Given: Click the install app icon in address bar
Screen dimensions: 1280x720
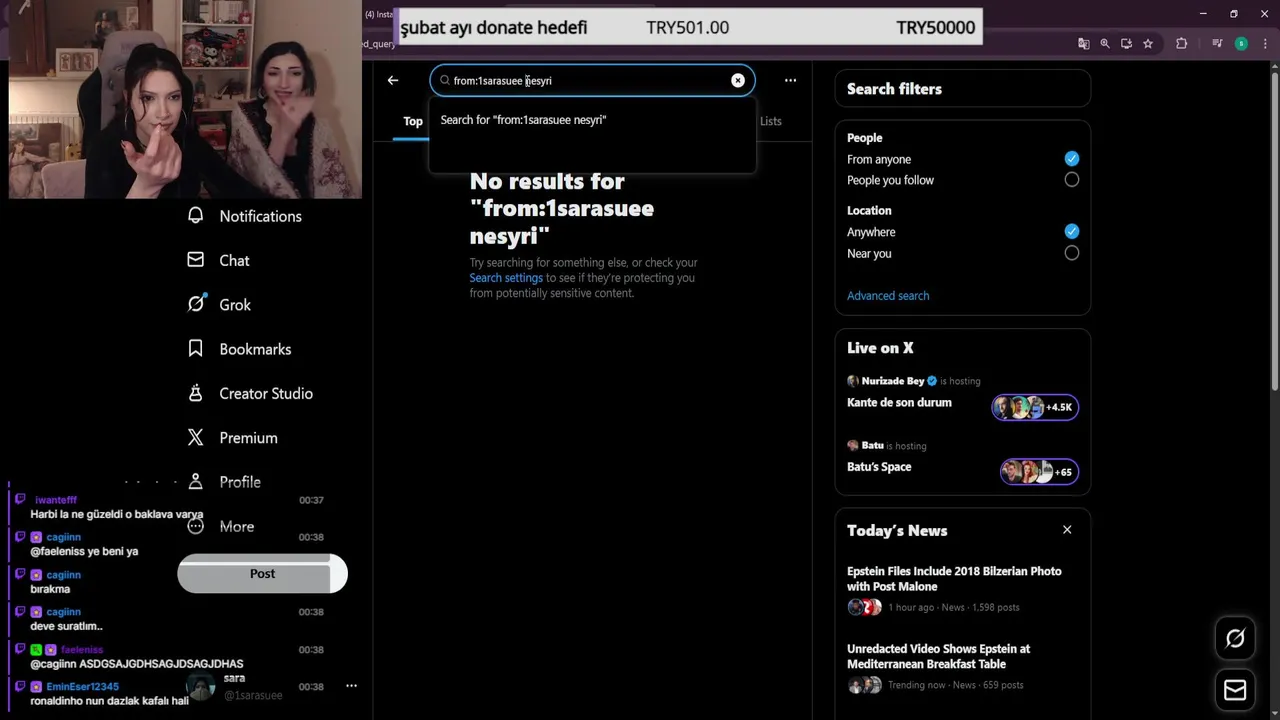Looking at the screenshot, I should [1126, 44].
